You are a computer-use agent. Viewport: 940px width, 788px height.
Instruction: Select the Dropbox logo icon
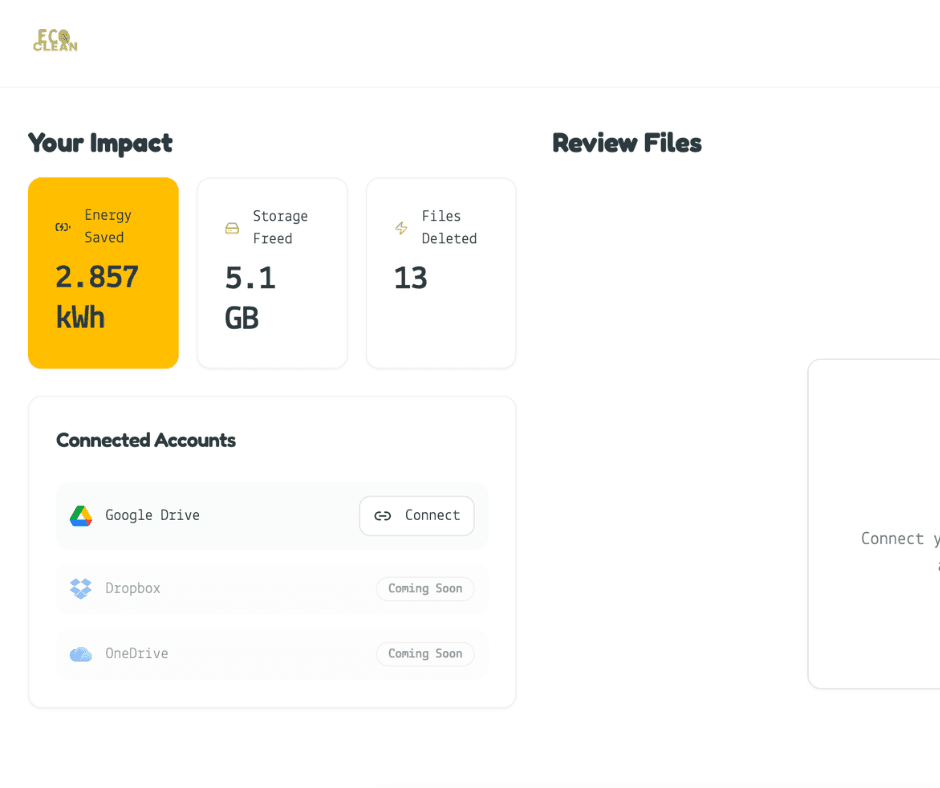pos(81,589)
